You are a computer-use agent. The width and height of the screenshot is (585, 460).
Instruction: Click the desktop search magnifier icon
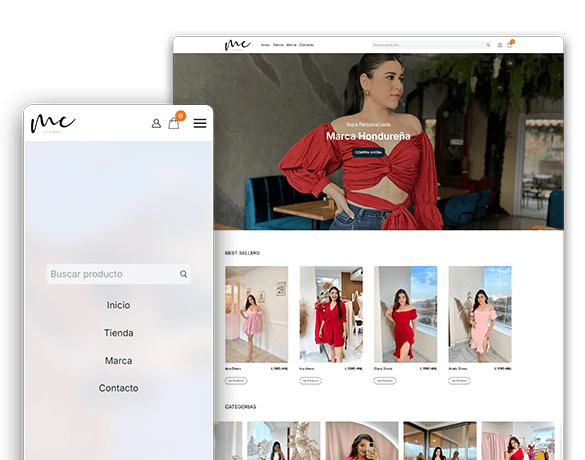488,45
